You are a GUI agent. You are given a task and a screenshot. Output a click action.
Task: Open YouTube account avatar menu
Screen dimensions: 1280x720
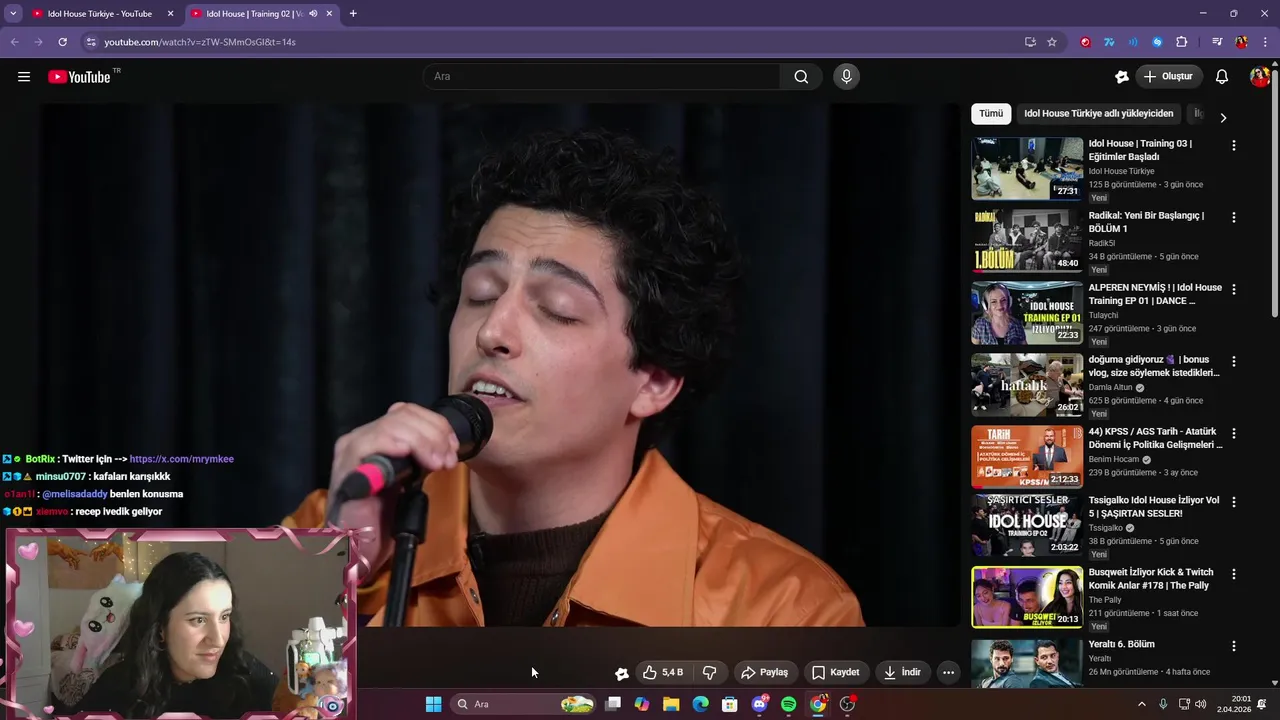pos(1259,77)
